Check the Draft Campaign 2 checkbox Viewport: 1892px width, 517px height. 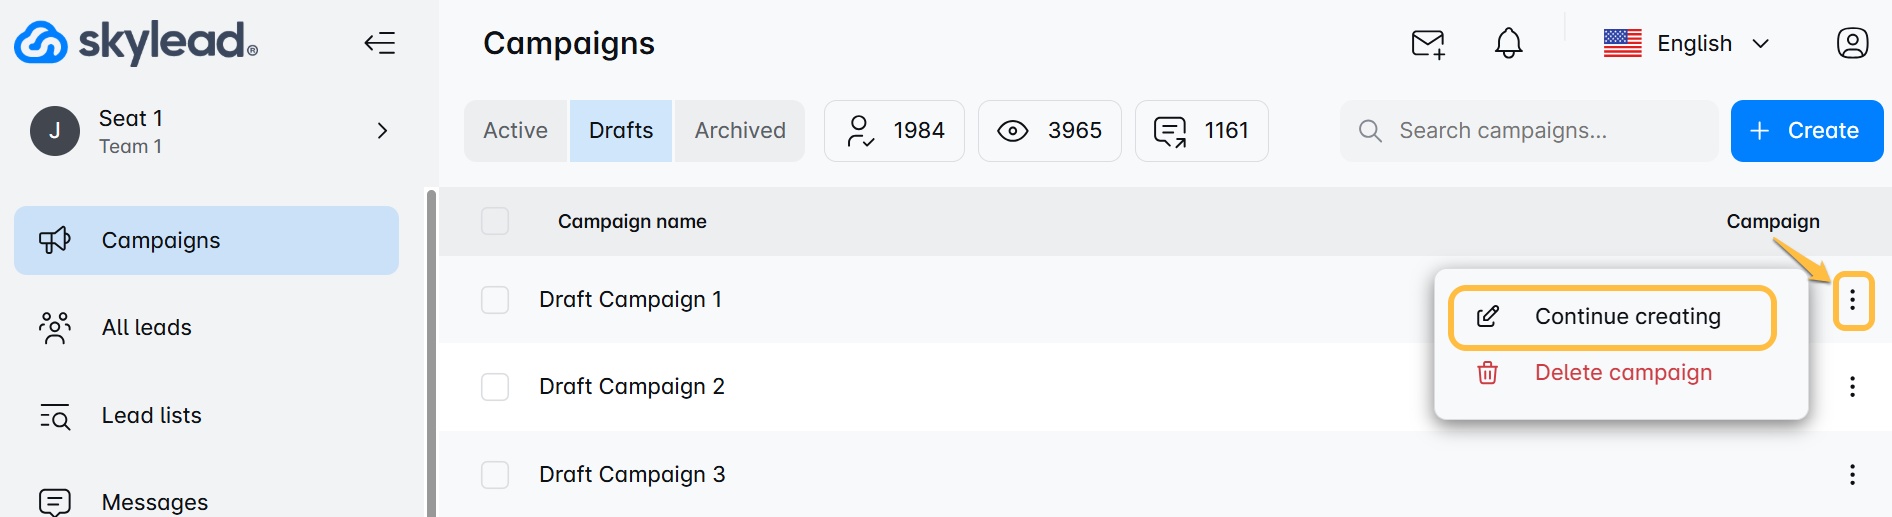[x=495, y=387]
